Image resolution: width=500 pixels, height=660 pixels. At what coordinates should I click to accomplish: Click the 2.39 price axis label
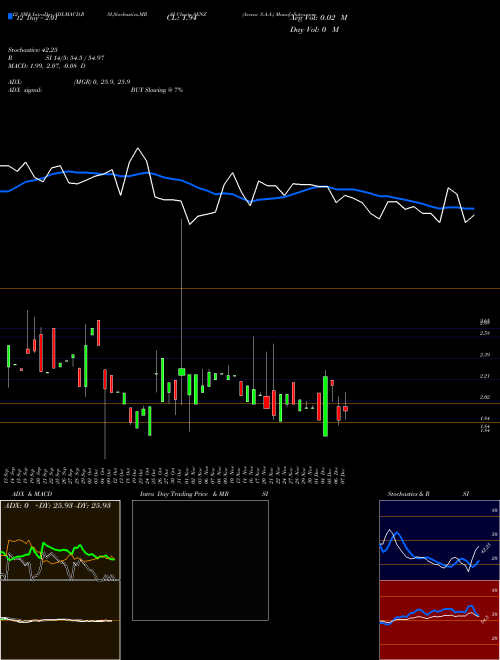point(484,355)
